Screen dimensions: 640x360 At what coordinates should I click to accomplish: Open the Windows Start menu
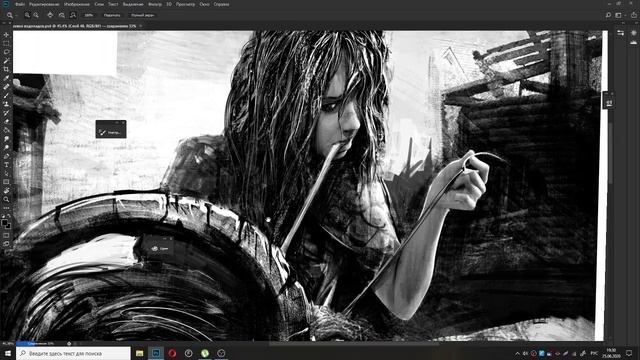click(x=8, y=353)
